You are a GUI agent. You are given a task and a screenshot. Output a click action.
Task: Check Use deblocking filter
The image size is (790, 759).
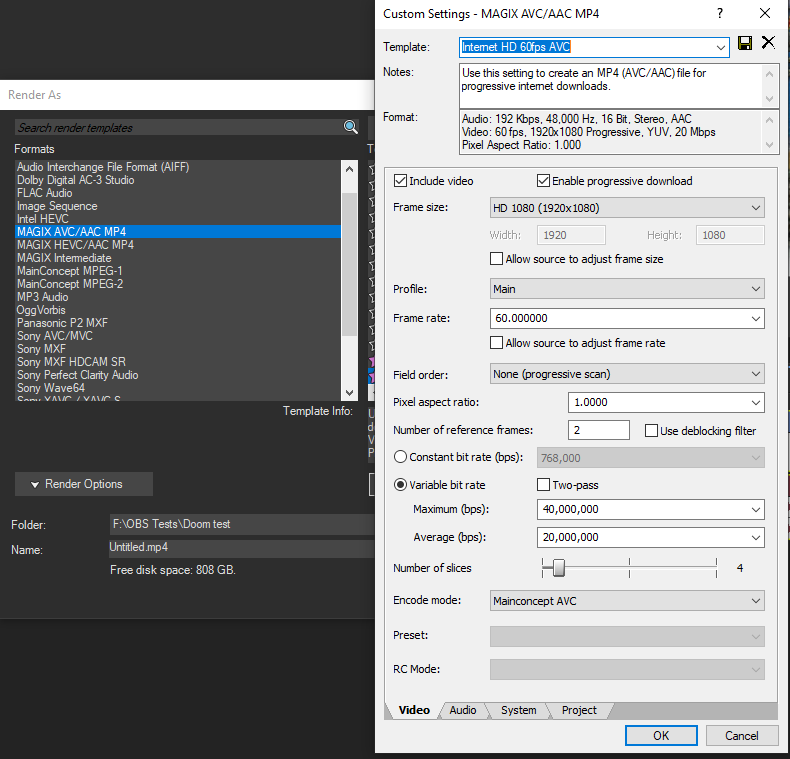point(651,430)
